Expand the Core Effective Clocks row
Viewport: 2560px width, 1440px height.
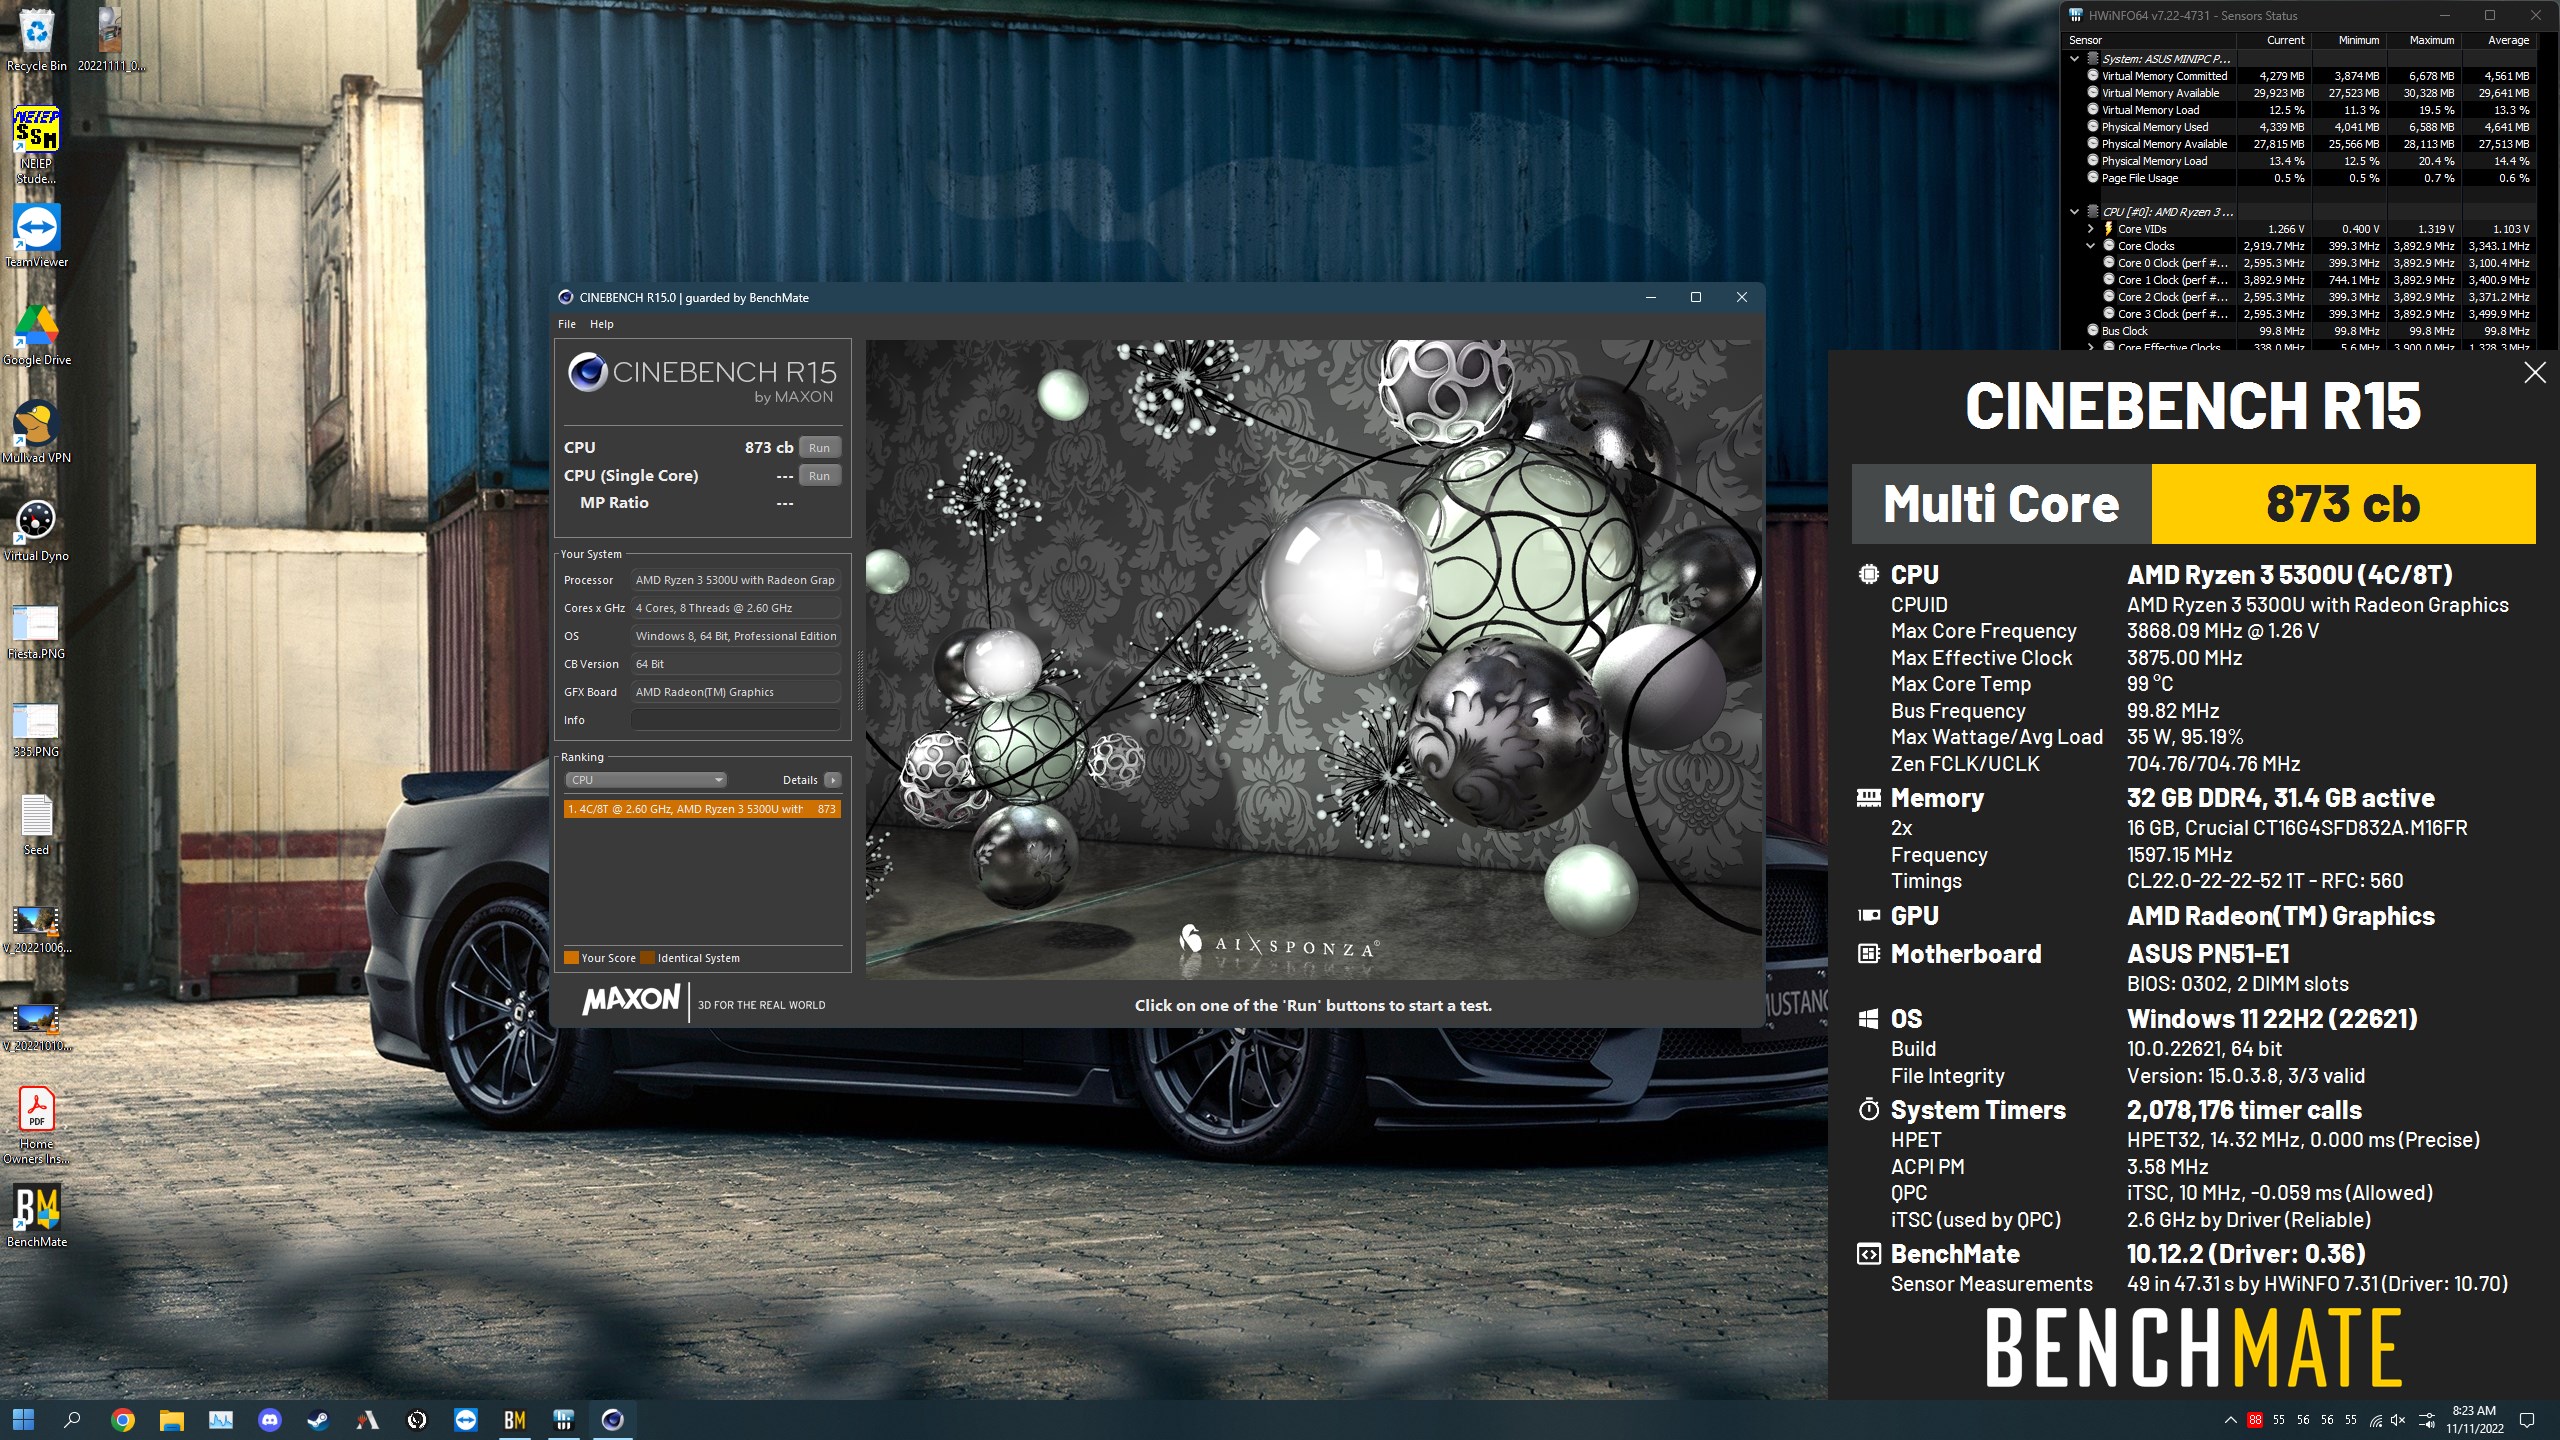click(2091, 347)
